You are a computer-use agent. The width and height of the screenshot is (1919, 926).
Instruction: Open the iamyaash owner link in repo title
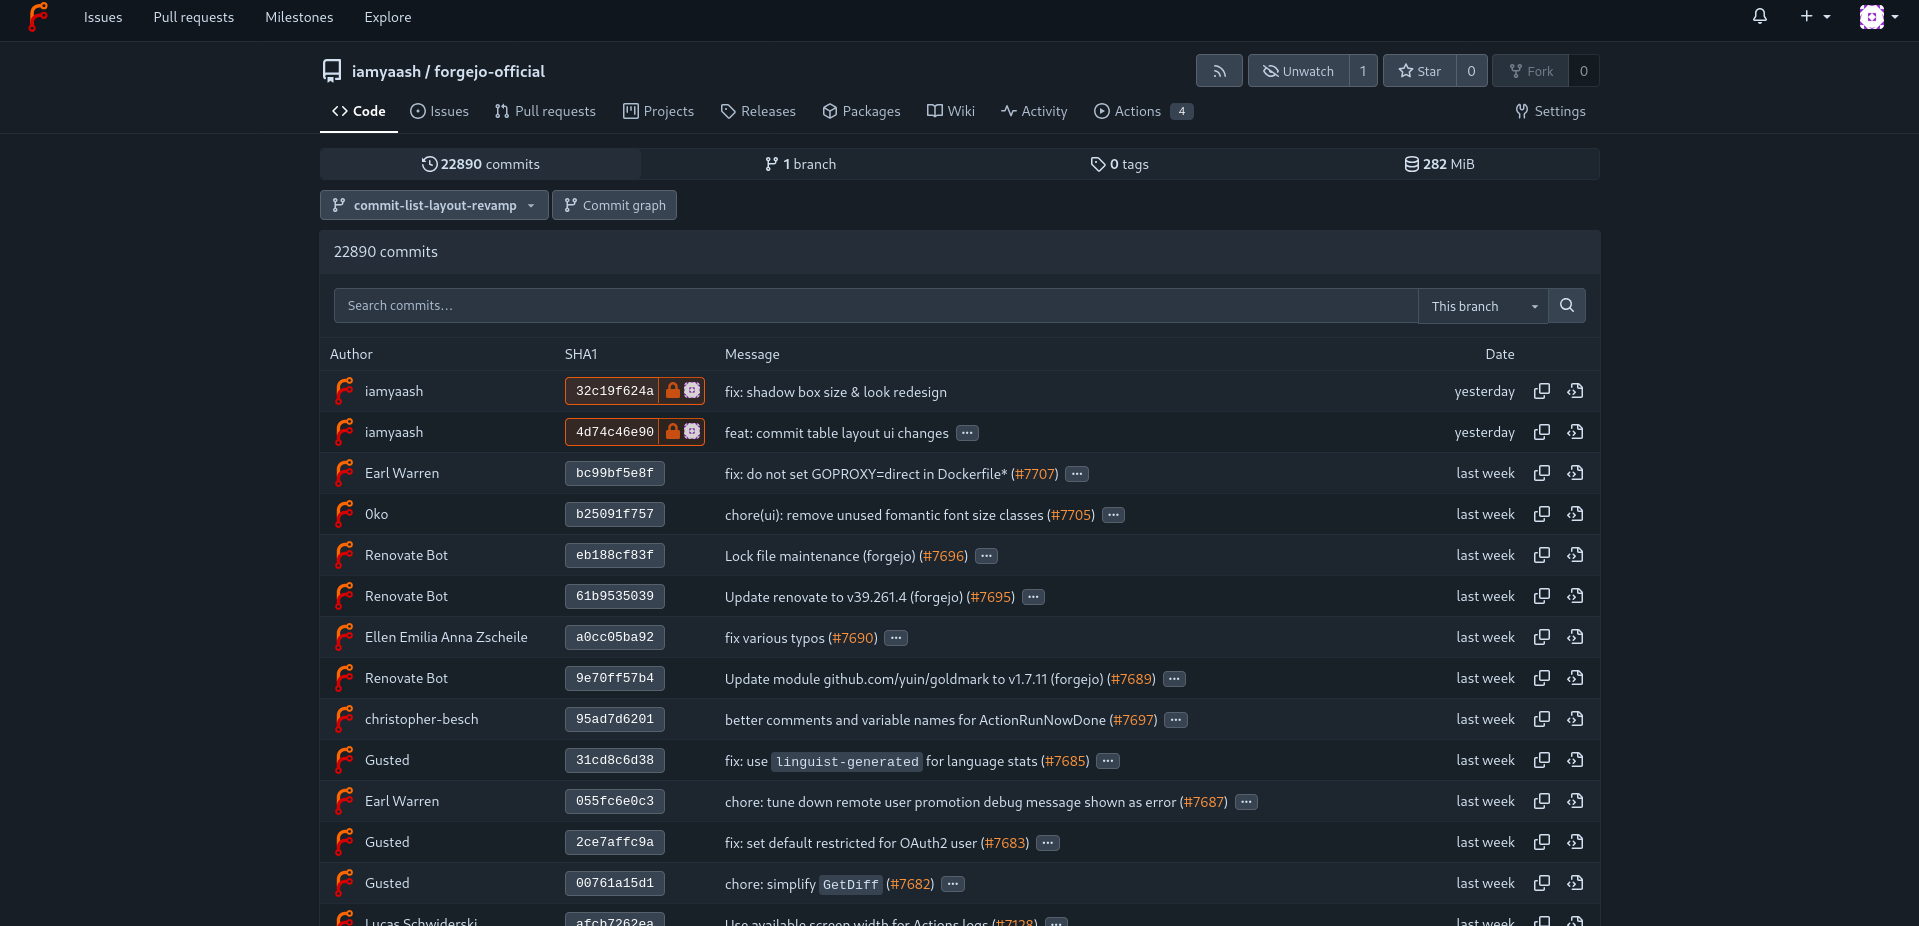[386, 71]
